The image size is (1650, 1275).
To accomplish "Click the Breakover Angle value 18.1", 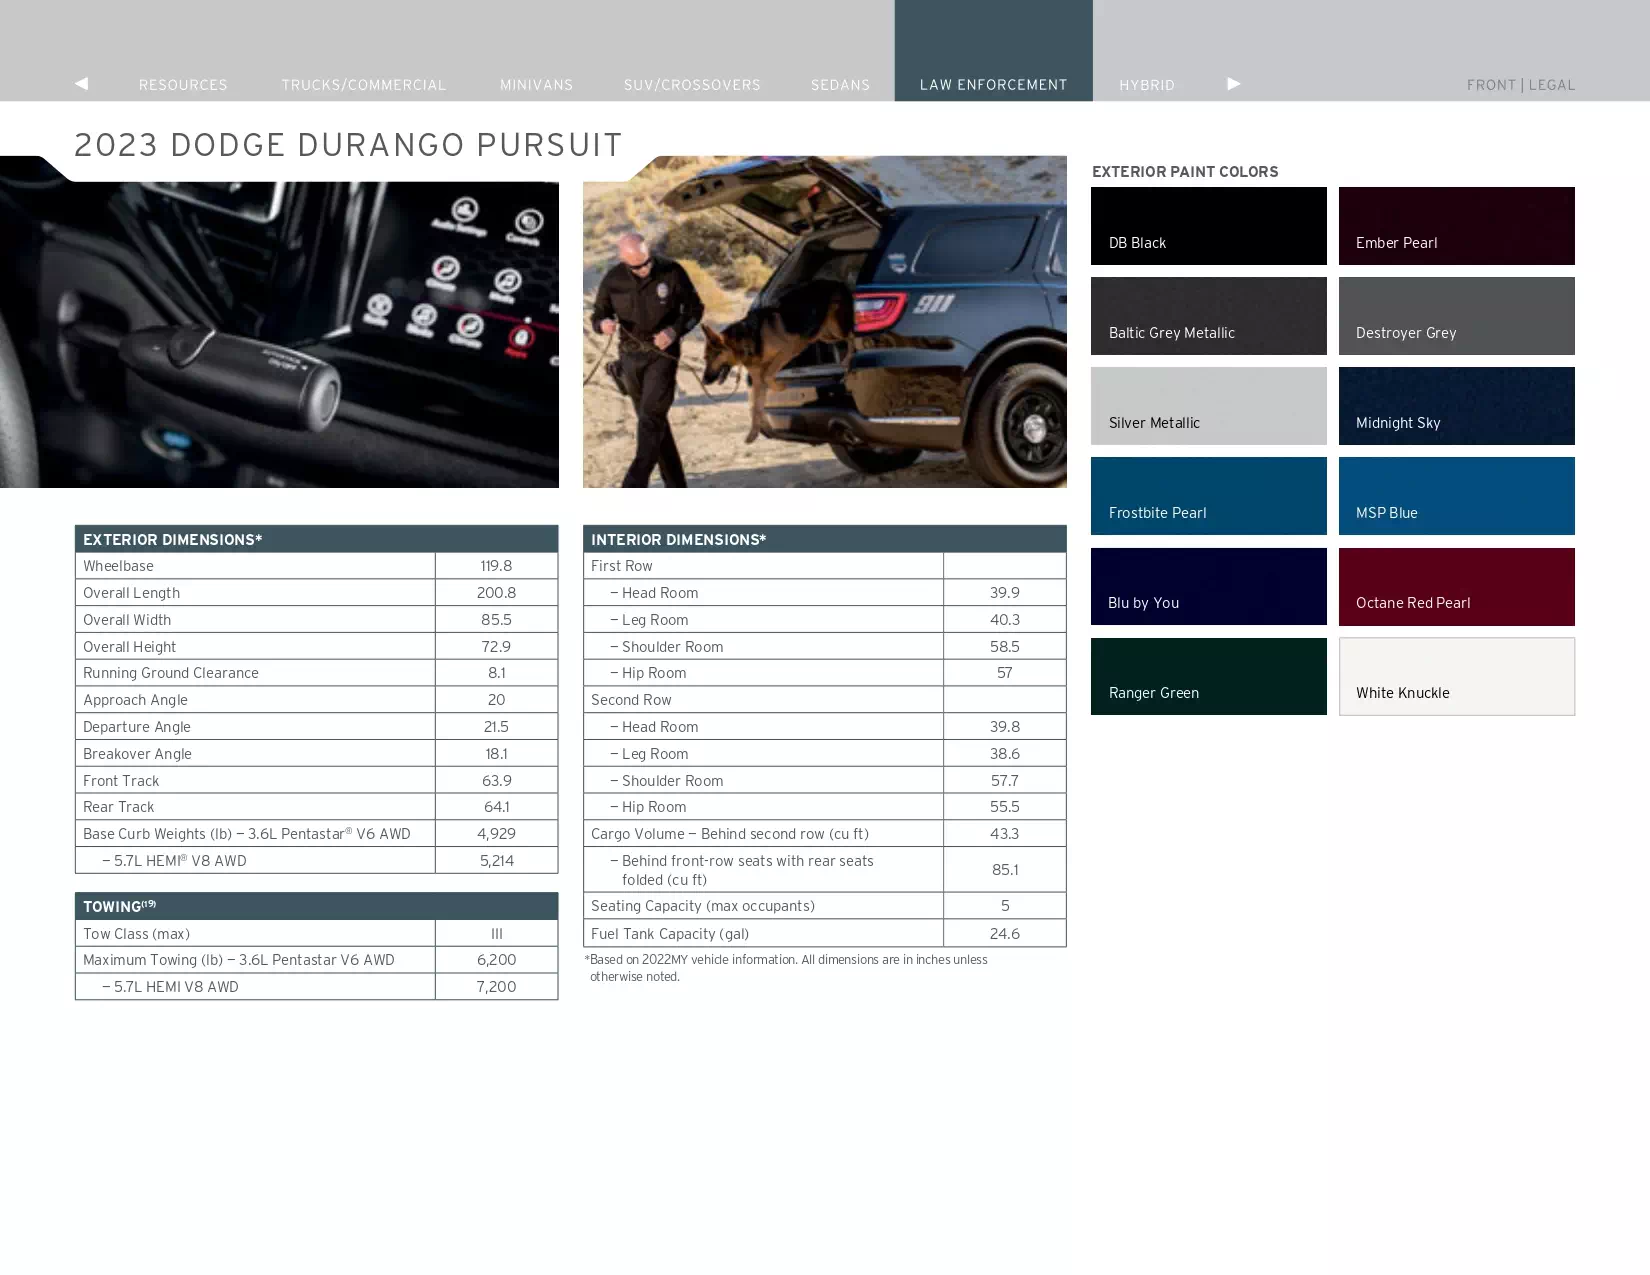I will click(x=496, y=754).
